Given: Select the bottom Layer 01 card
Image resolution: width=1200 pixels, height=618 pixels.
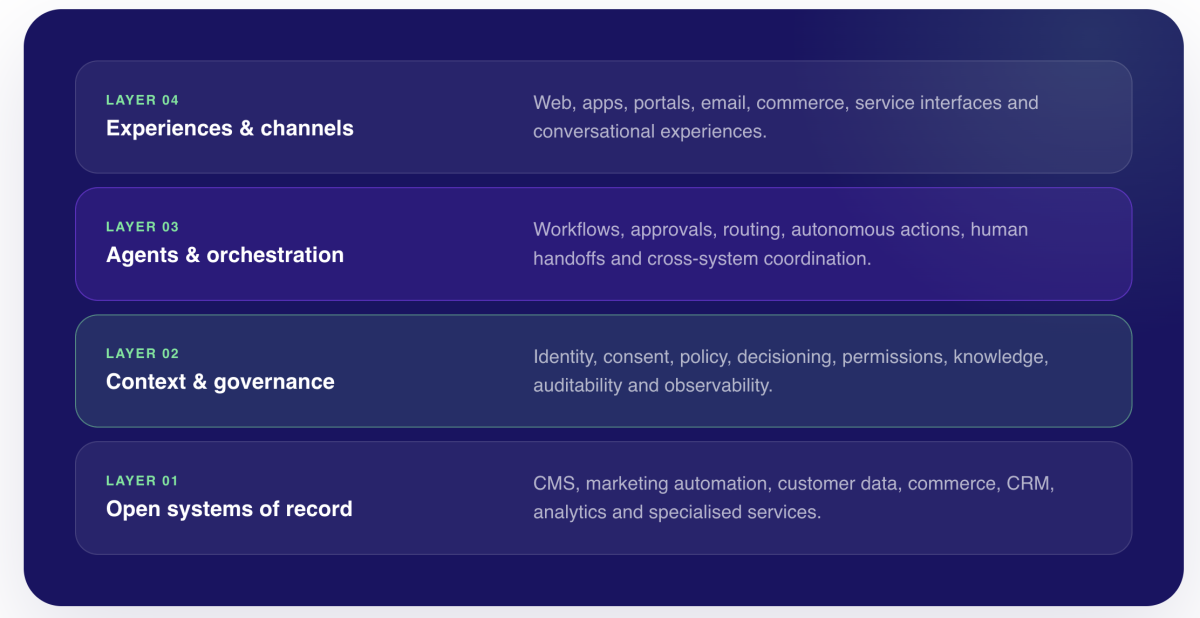Looking at the screenshot, I should (x=604, y=498).
